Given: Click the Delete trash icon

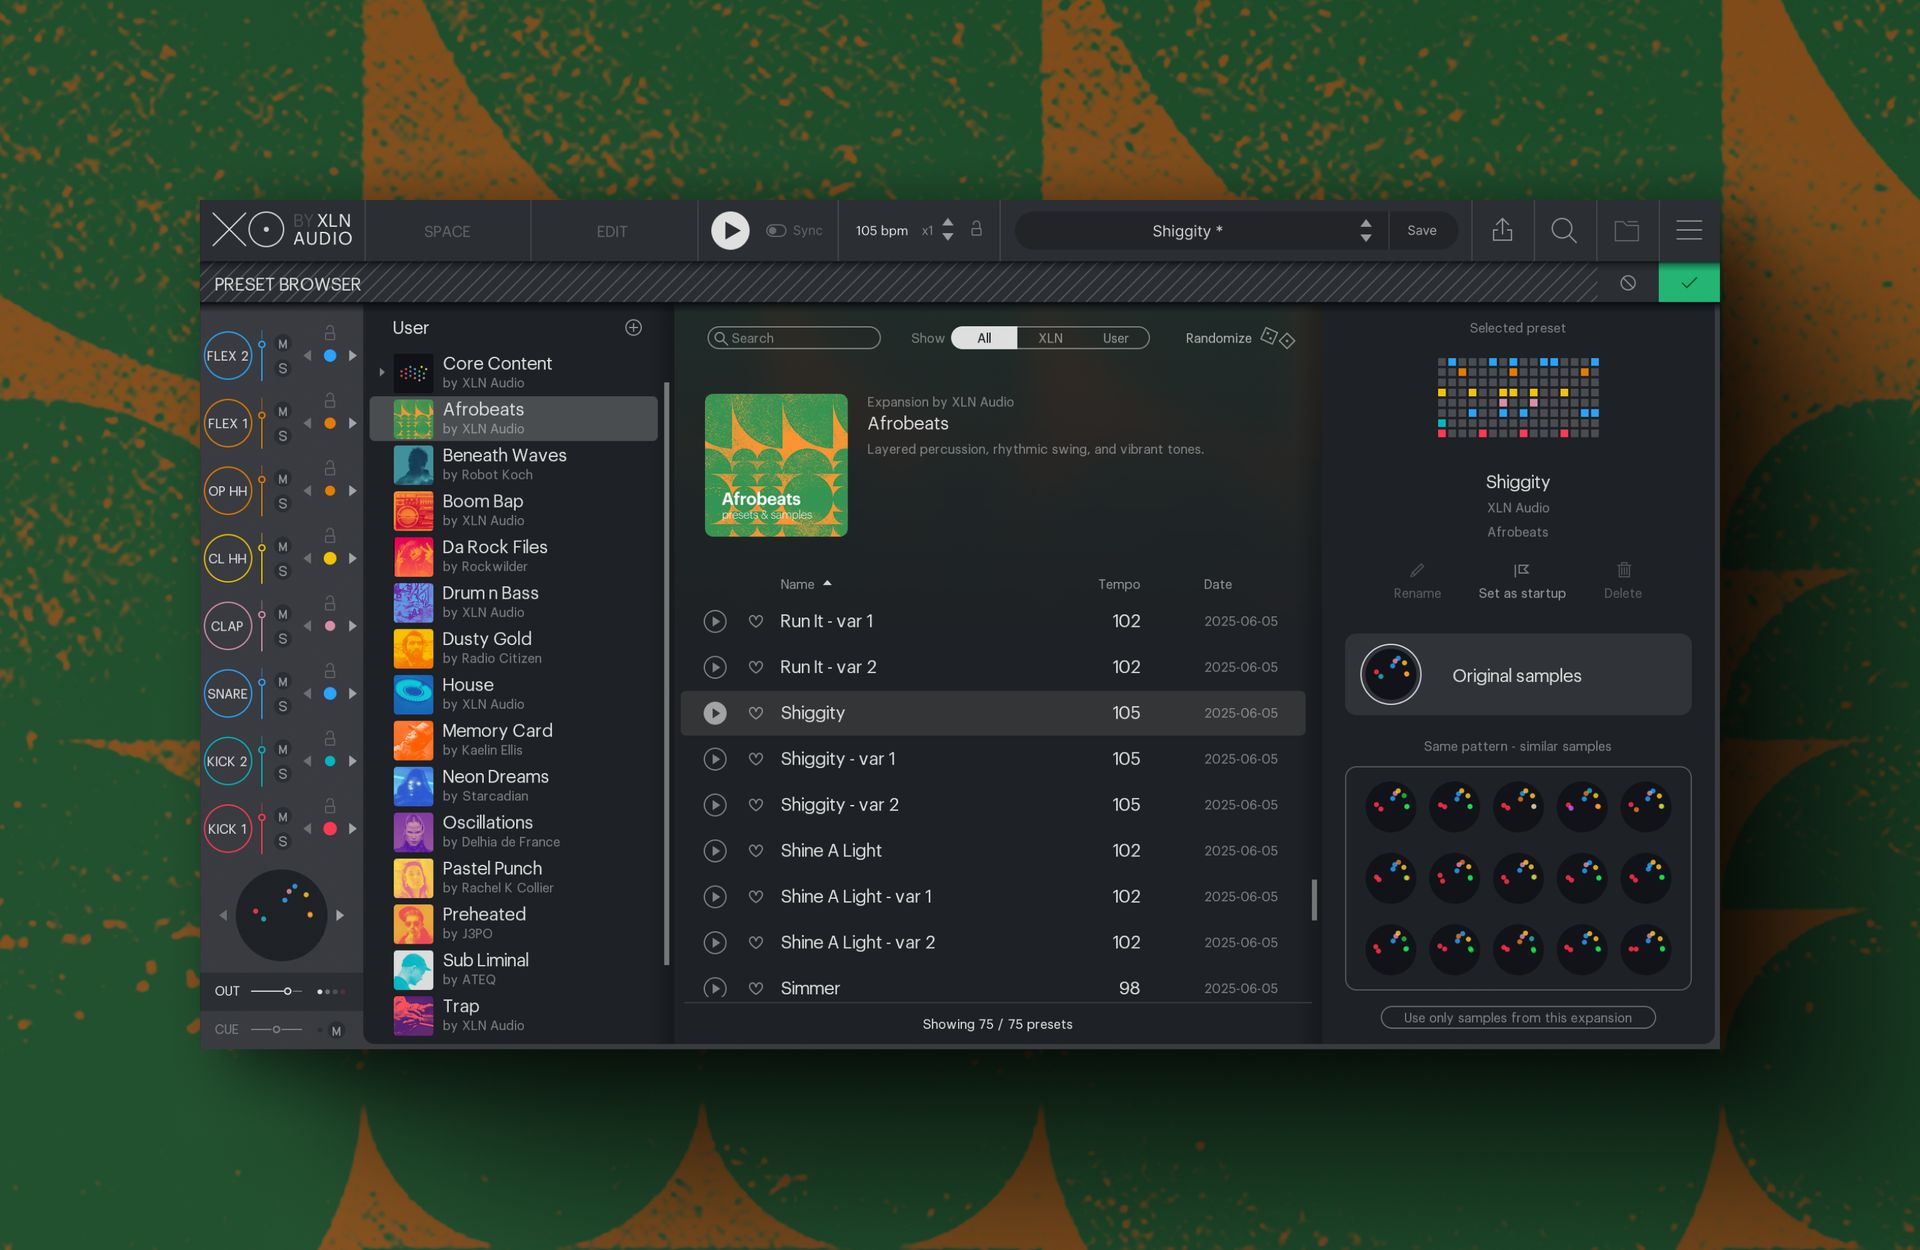Looking at the screenshot, I should (x=1624, y=570).
